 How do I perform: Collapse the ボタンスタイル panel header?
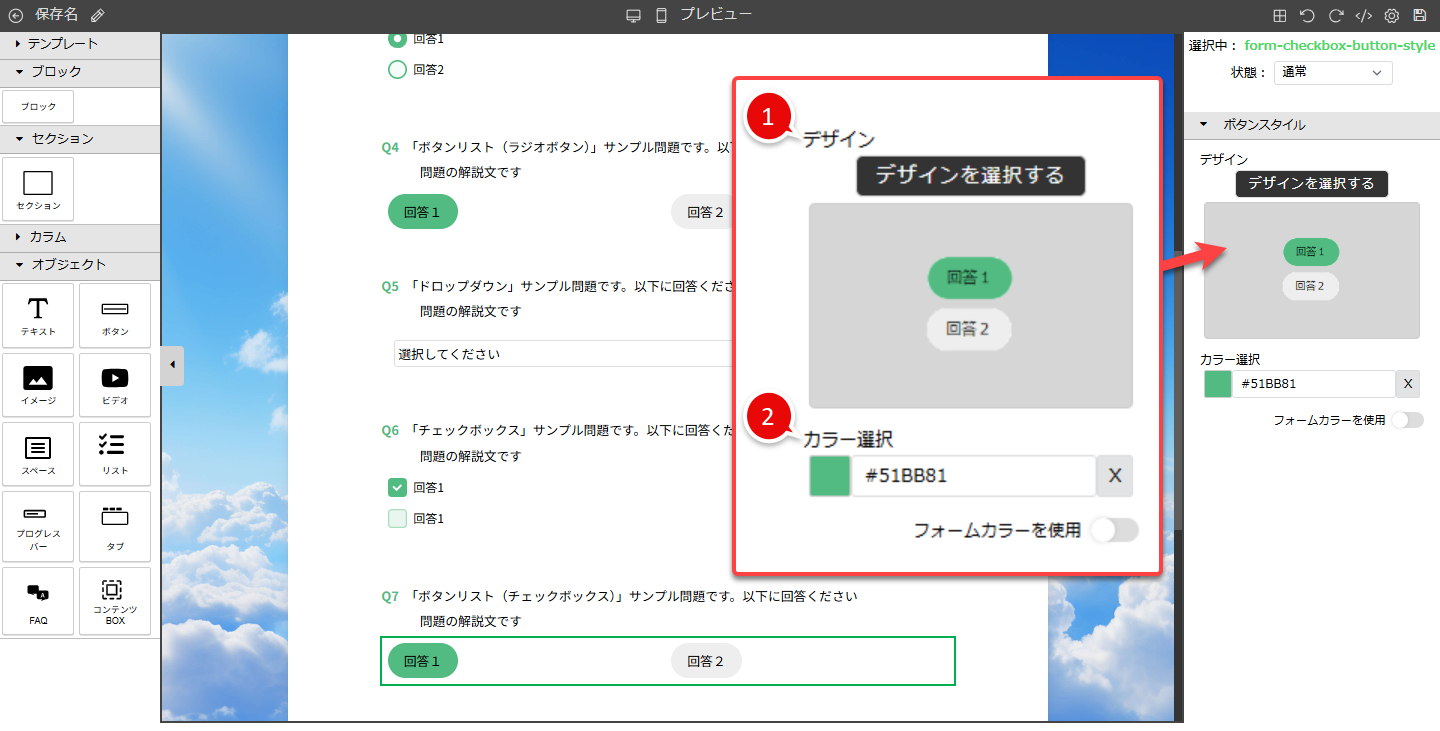point(1264,125)
